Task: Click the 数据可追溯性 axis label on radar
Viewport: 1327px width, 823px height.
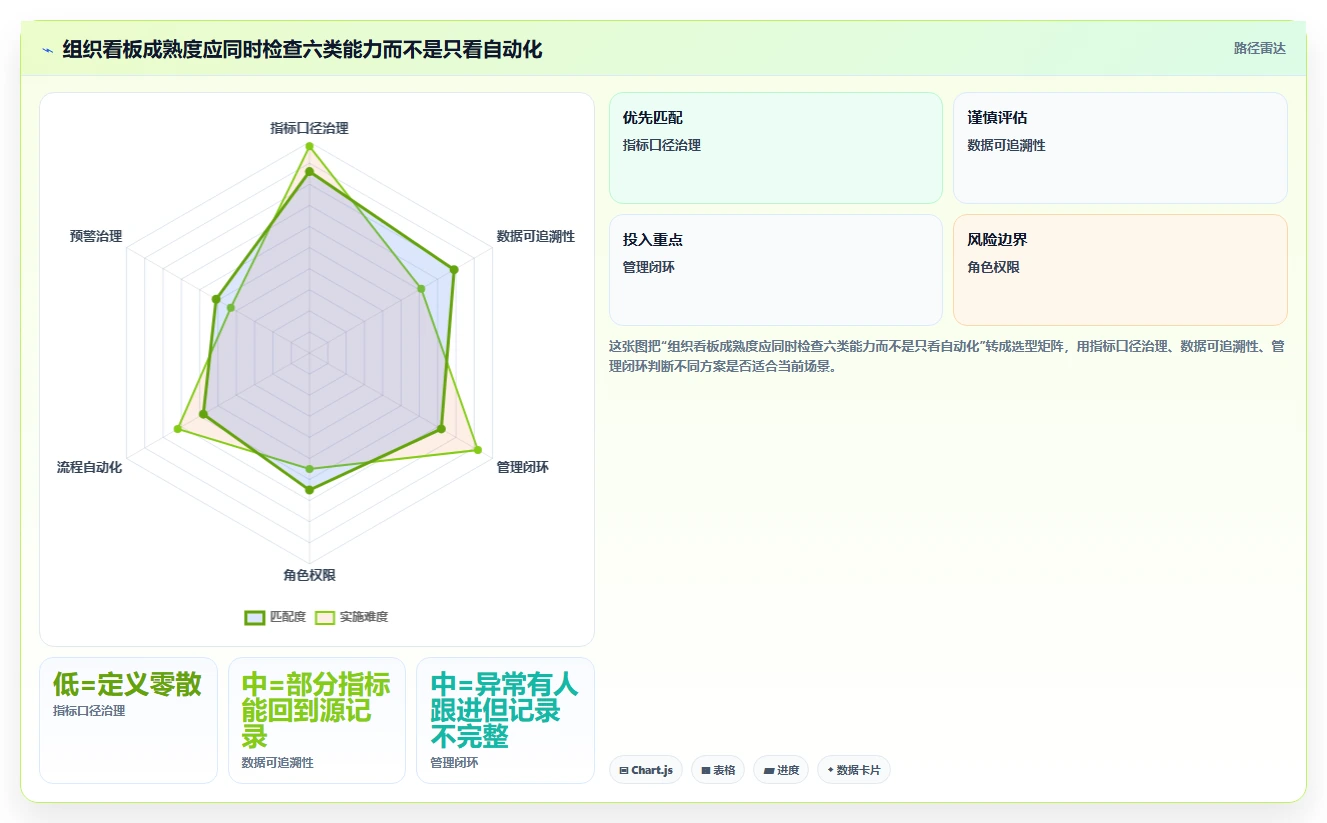Action: (536, 237)
